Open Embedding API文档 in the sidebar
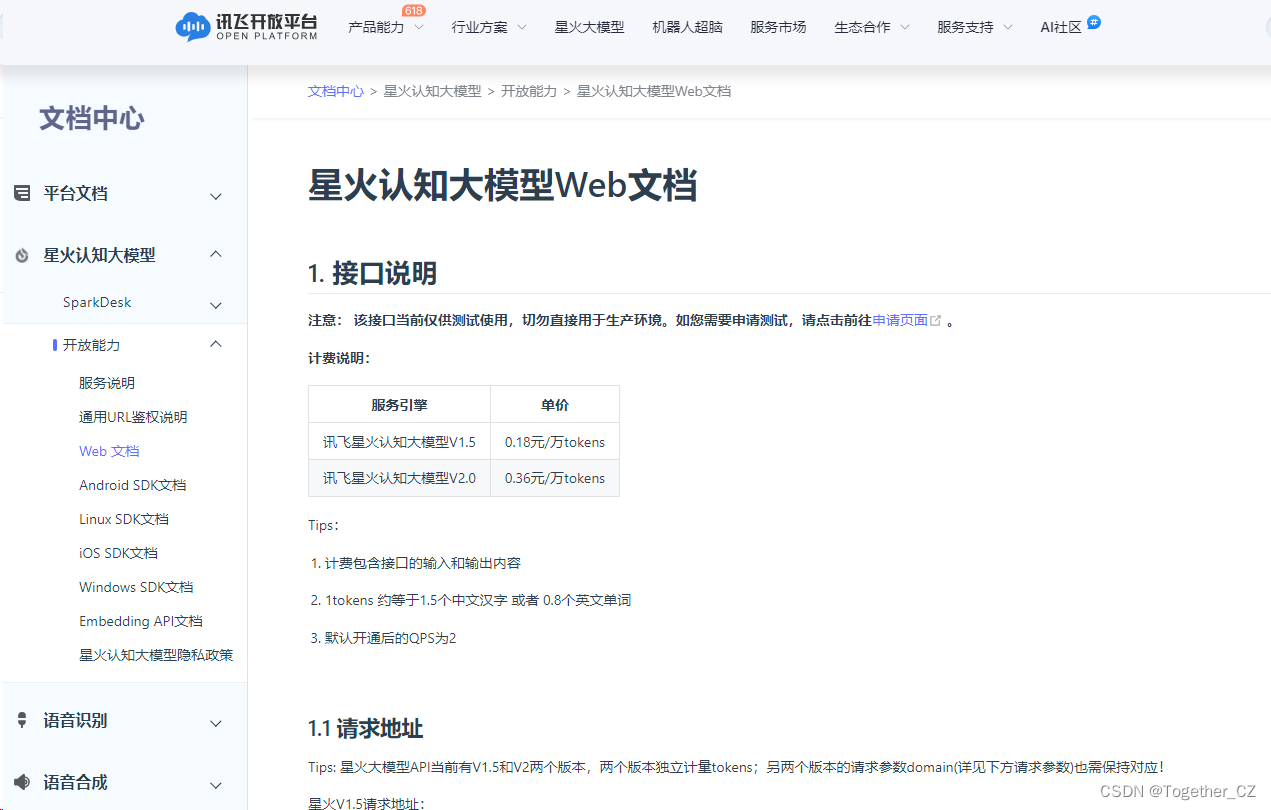 141,621
